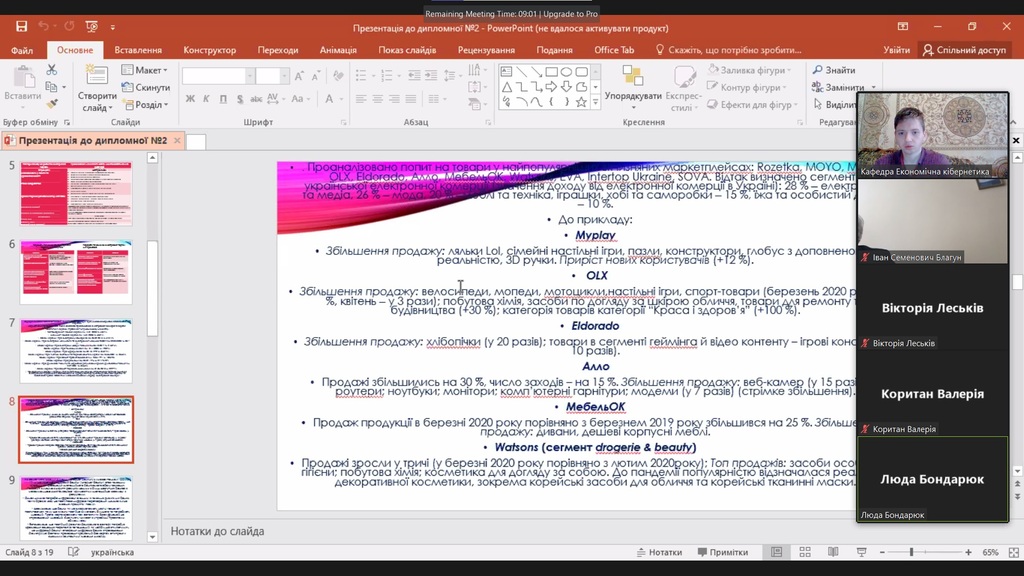The width and height of the screenshot is (1024, 576).
Task: Toggle italic formatting button К
Action: tap(206, 99)
